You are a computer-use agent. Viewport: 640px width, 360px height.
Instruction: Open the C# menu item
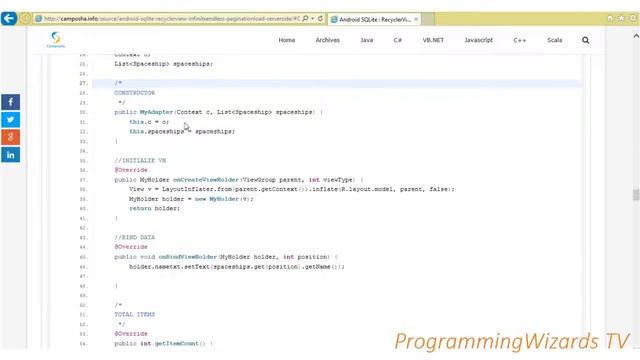pos(398,40)
